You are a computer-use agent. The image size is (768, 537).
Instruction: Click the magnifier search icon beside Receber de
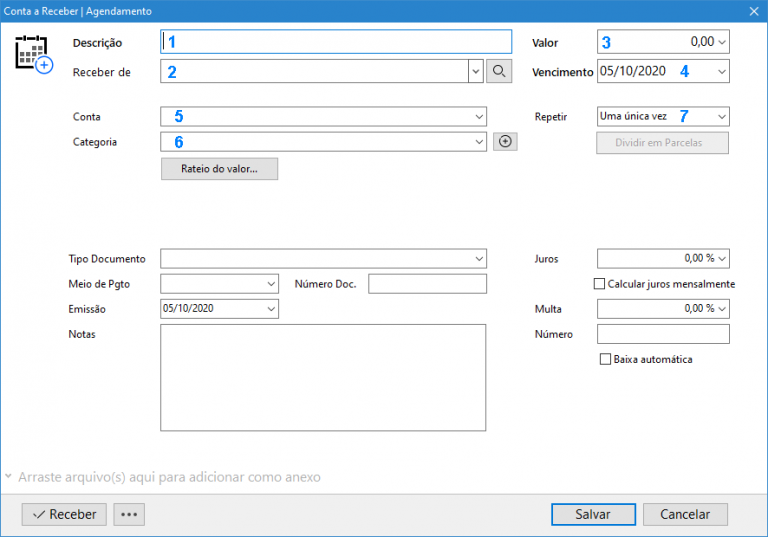point(499,71)
